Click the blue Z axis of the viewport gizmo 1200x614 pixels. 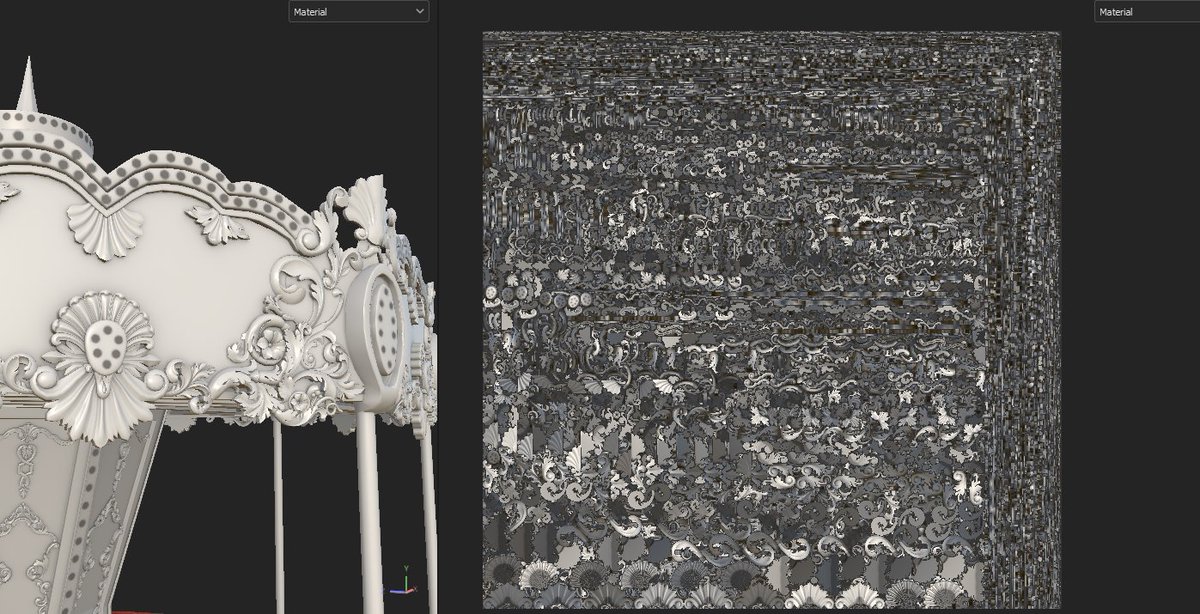point(394,590)
